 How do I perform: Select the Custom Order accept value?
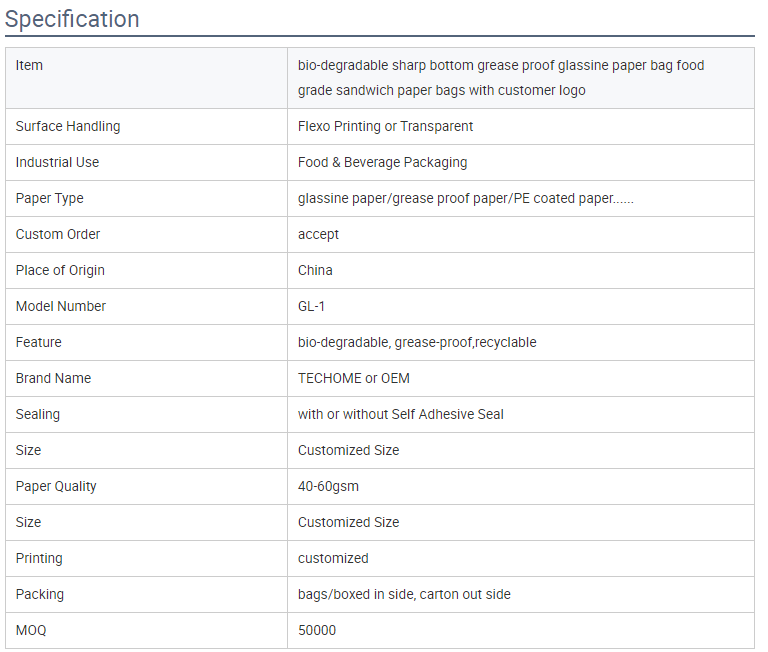pyautogui.click(x=318, y=235)
